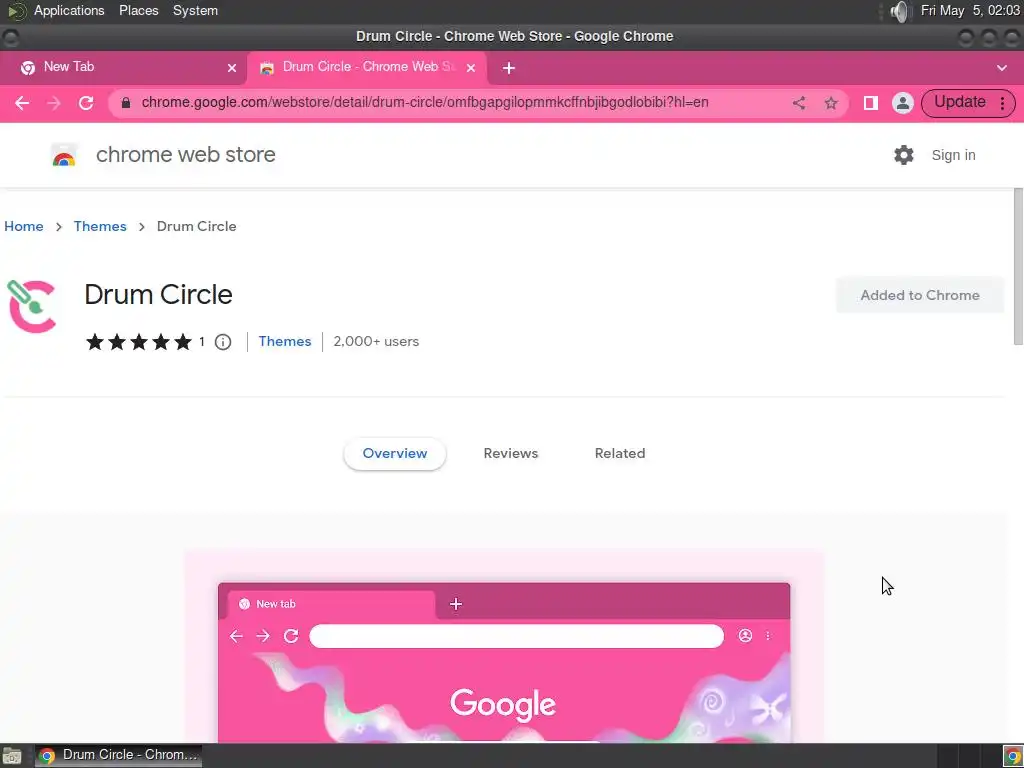Viewport: 1024px width, 768px height.
Task: Click Home breadcrumb link
Action: [x=24, y=227]
